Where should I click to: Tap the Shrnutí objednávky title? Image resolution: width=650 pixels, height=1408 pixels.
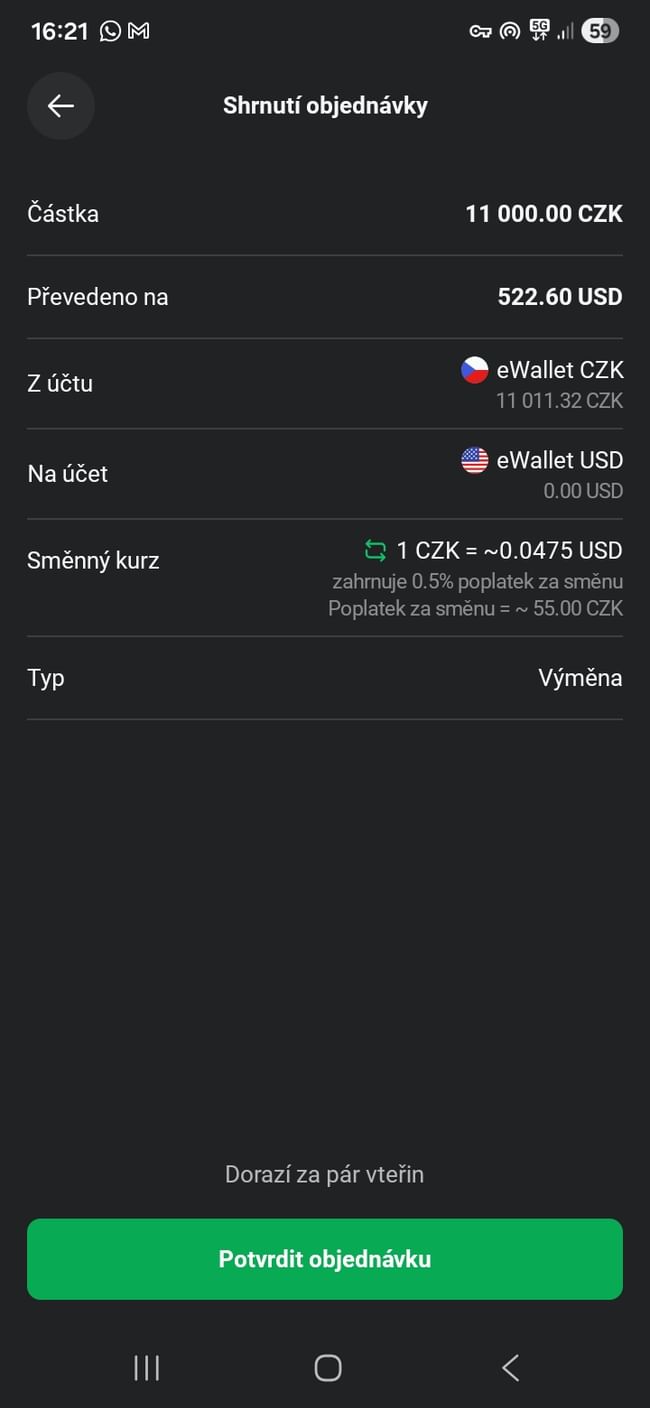[325, 106]
